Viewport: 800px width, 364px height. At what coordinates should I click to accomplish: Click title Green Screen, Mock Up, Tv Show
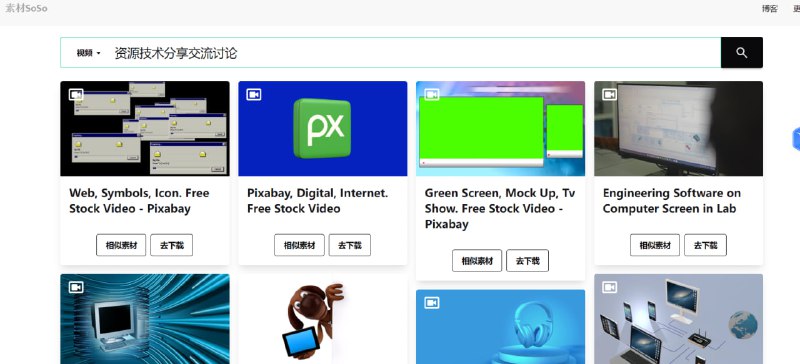tap(500, 208)
